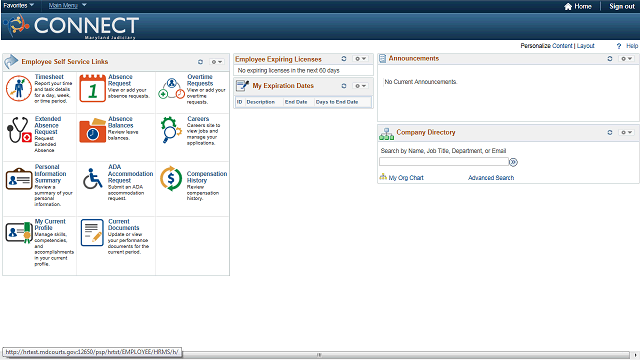Open ADA Accommodation Request link
The height and width of the screenshot is (360, 640).
click(x=130, y=173)
